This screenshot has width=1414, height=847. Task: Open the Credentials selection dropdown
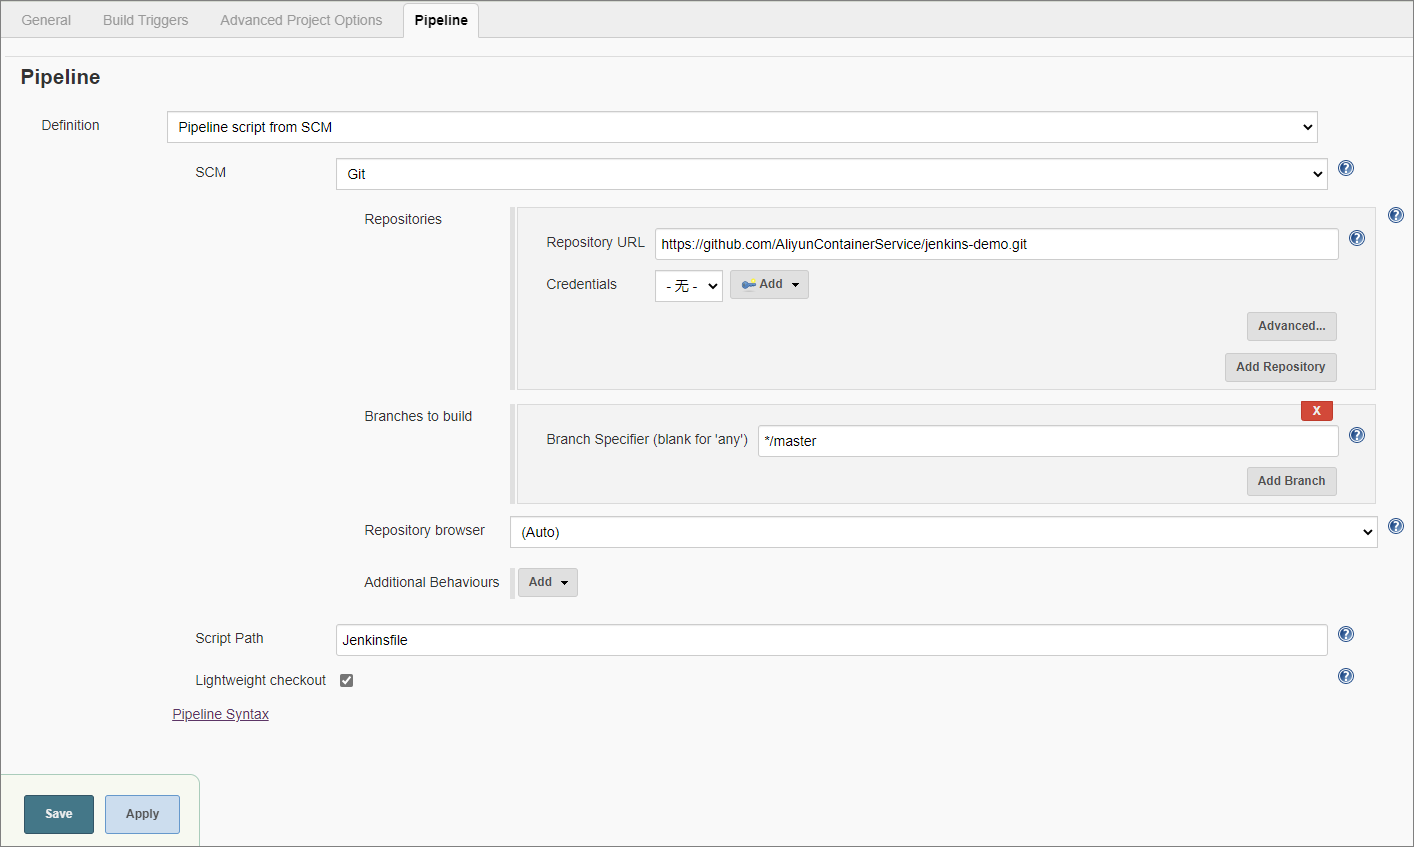point(689,286)
